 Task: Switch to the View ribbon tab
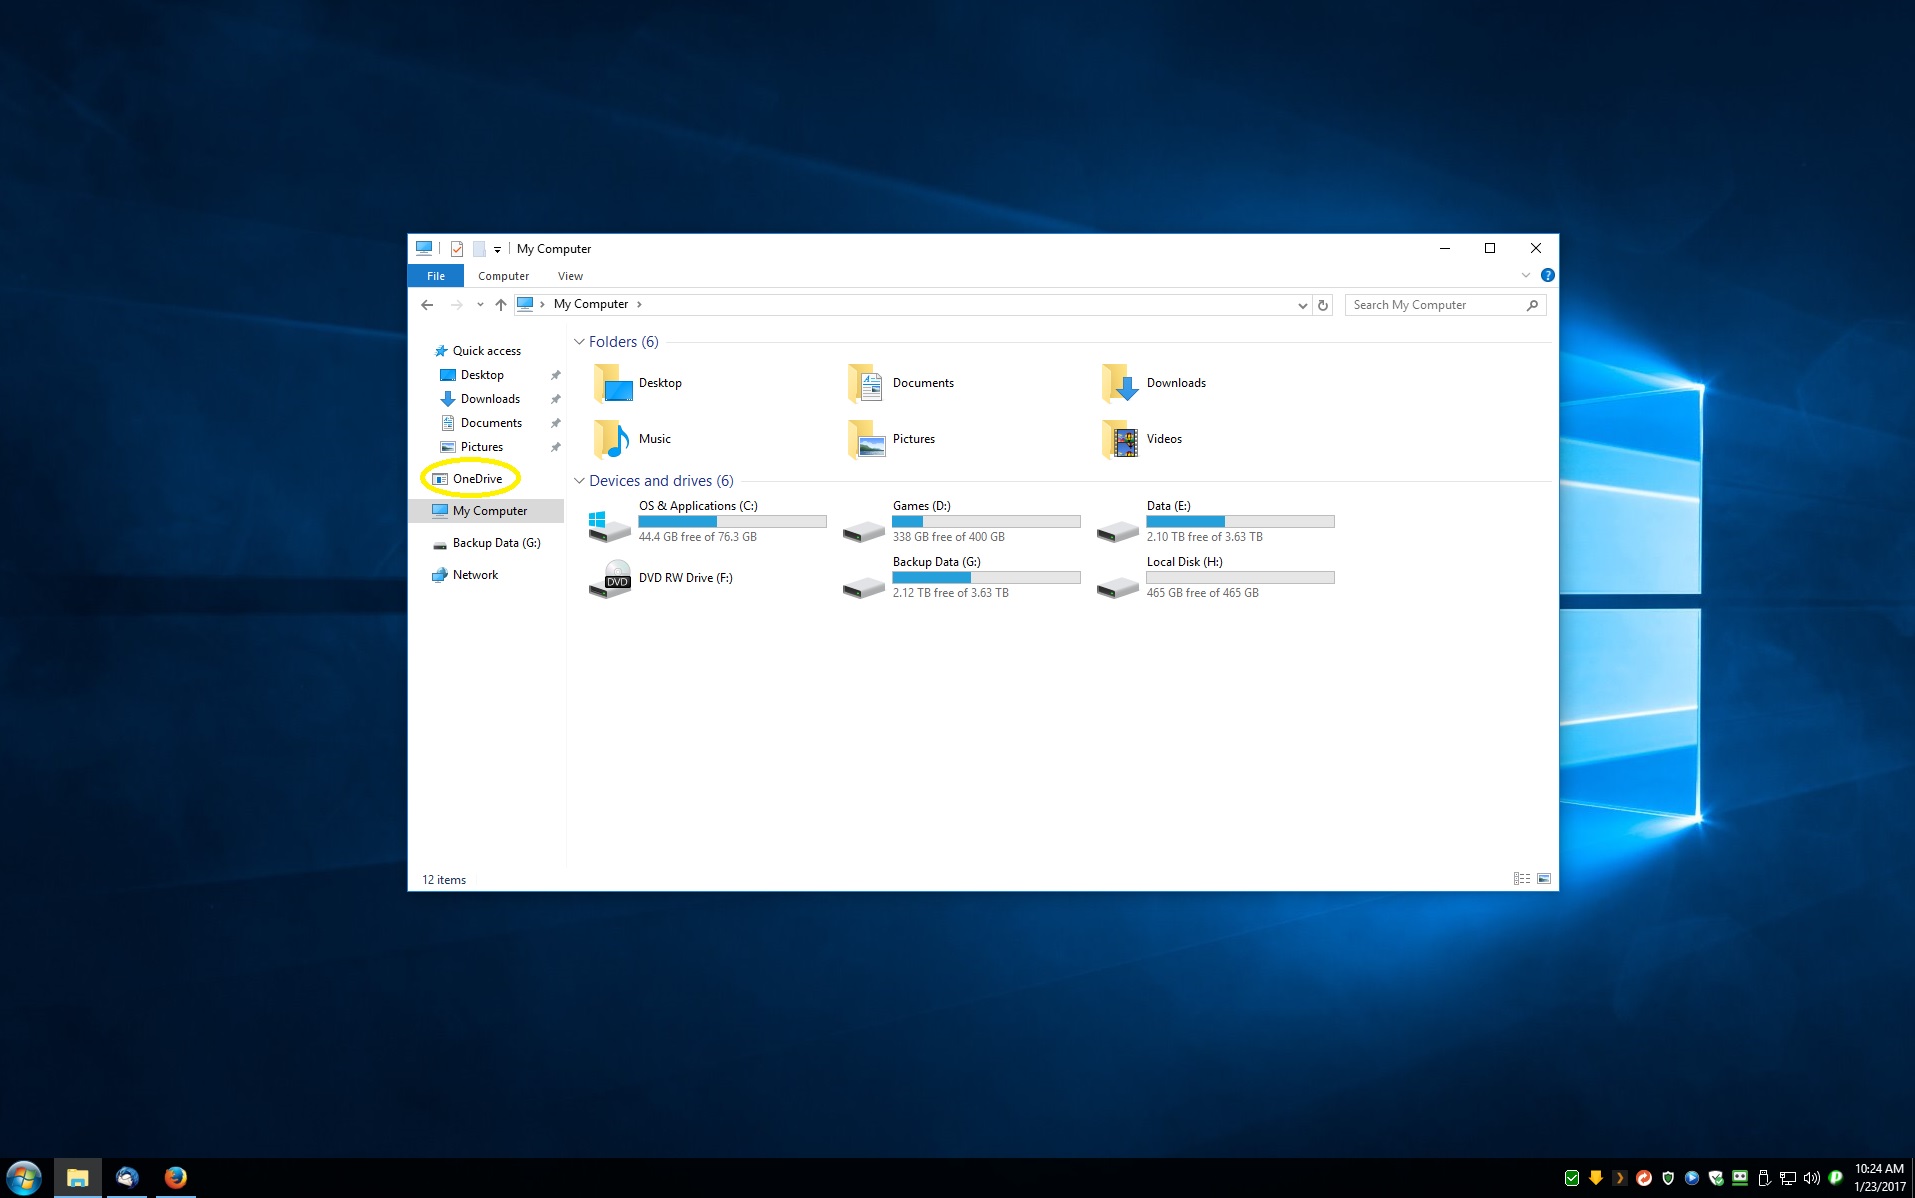[x=570, y=276]
